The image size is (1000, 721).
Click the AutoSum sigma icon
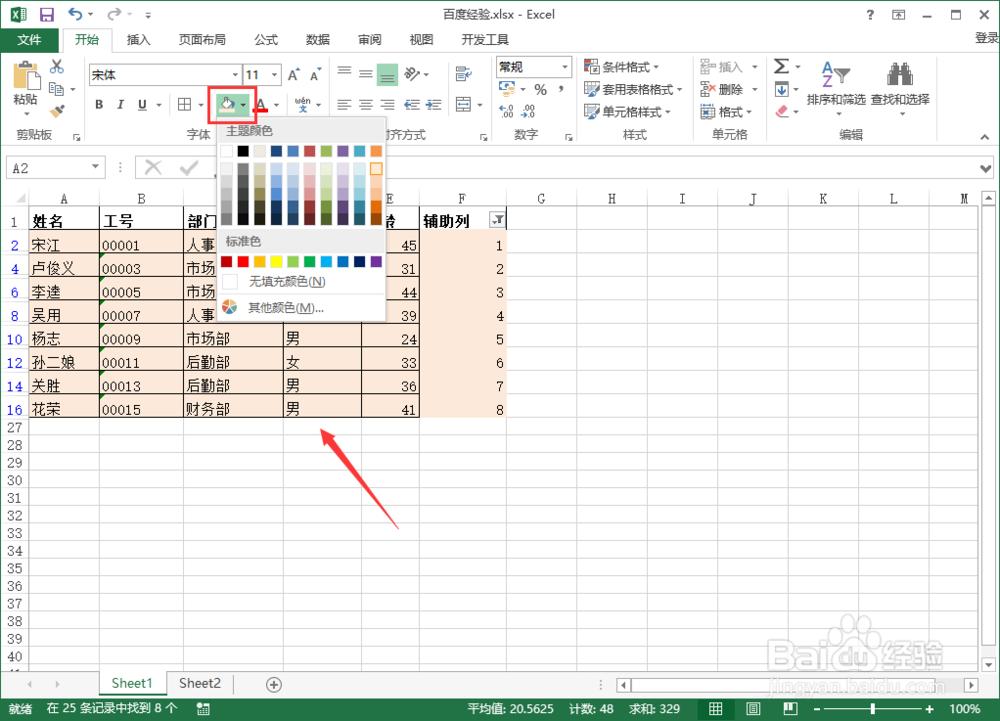coord(781,66)
